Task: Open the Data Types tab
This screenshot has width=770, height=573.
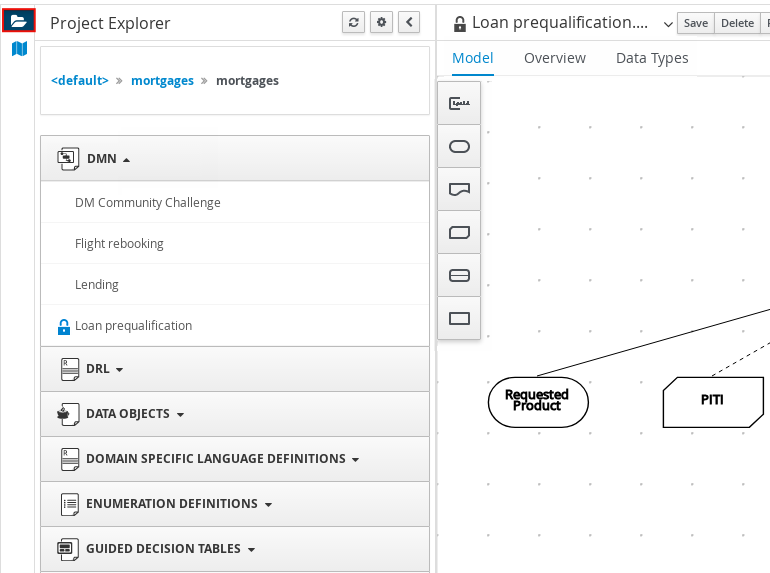Action: coord(652,58)
